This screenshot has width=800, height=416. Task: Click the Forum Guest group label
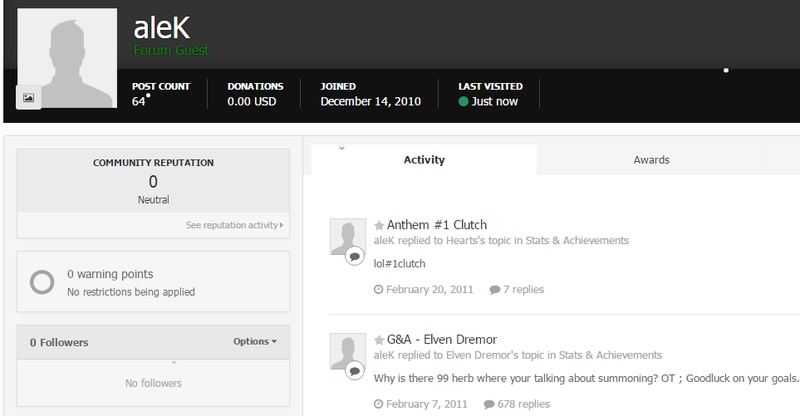click(171, 50)
